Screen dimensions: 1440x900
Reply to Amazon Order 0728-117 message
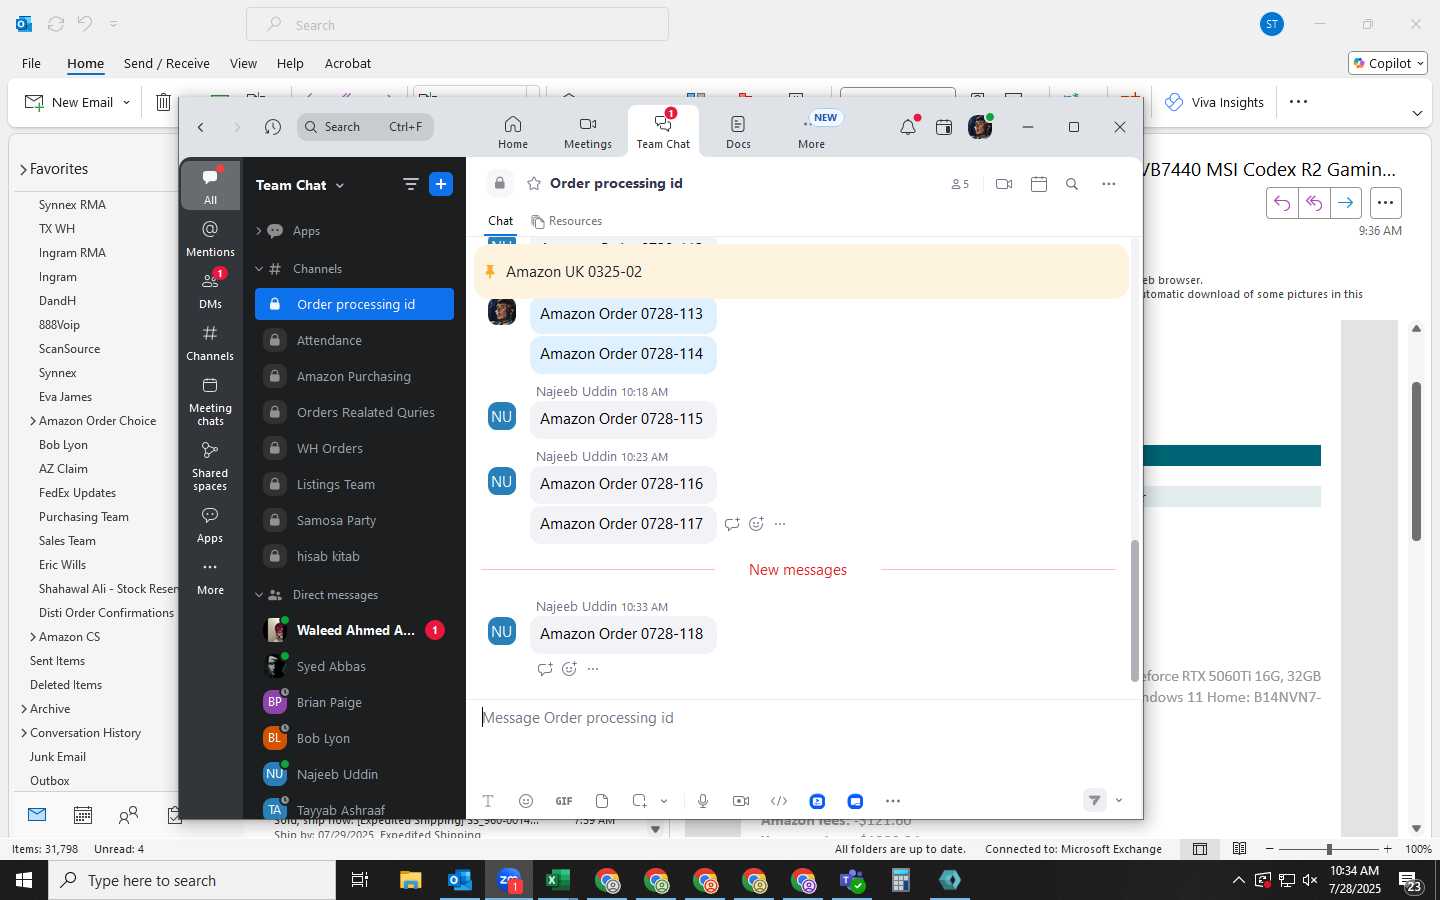732,524
